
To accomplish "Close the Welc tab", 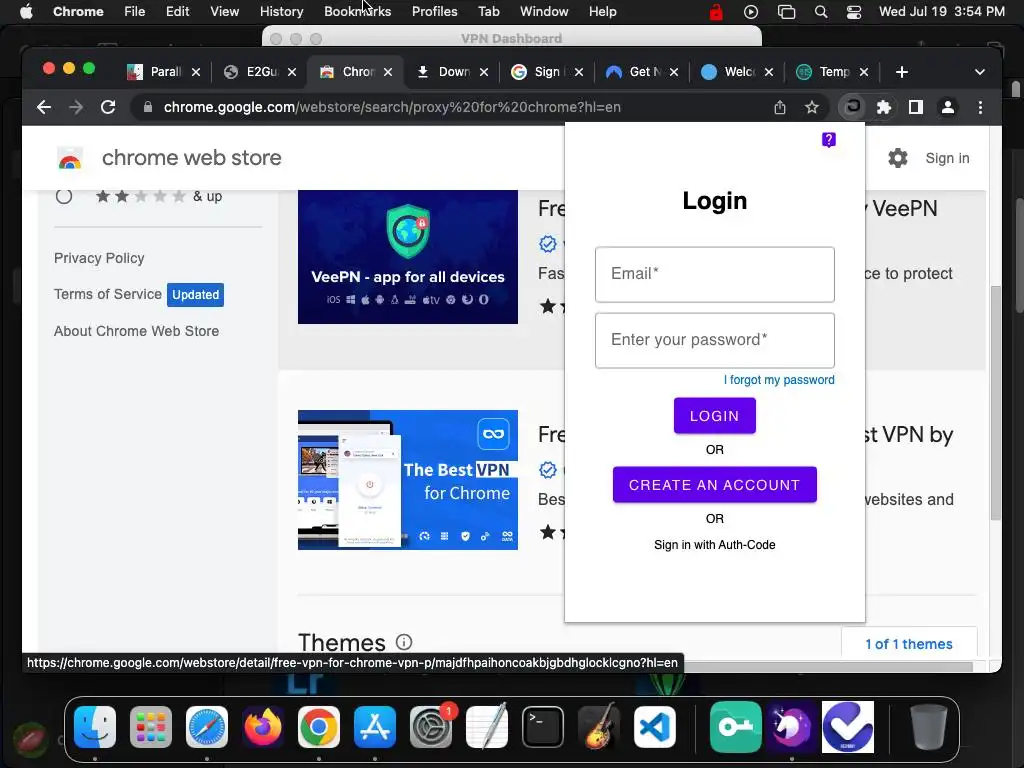I will [769, 72].
